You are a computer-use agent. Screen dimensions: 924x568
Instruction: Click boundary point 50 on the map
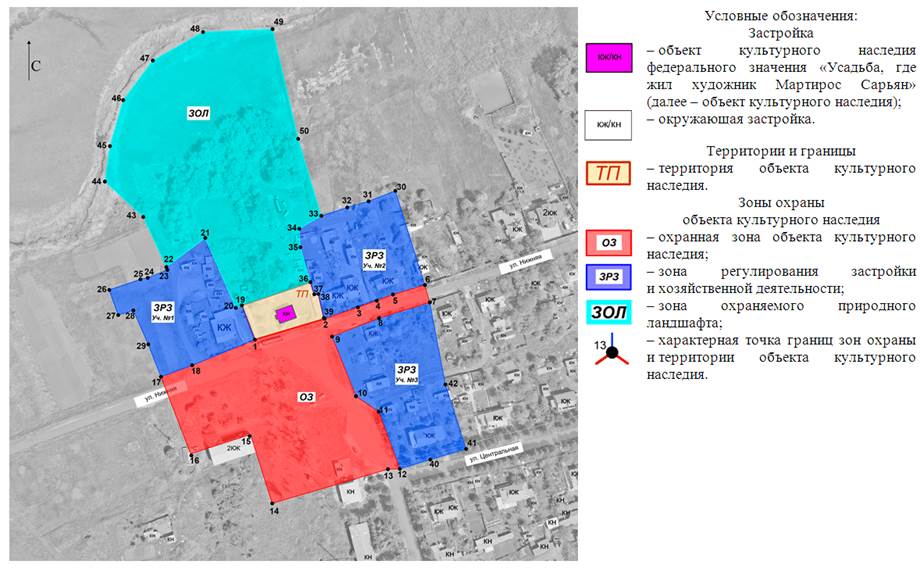pyautogui.click(x=298, y=139)
